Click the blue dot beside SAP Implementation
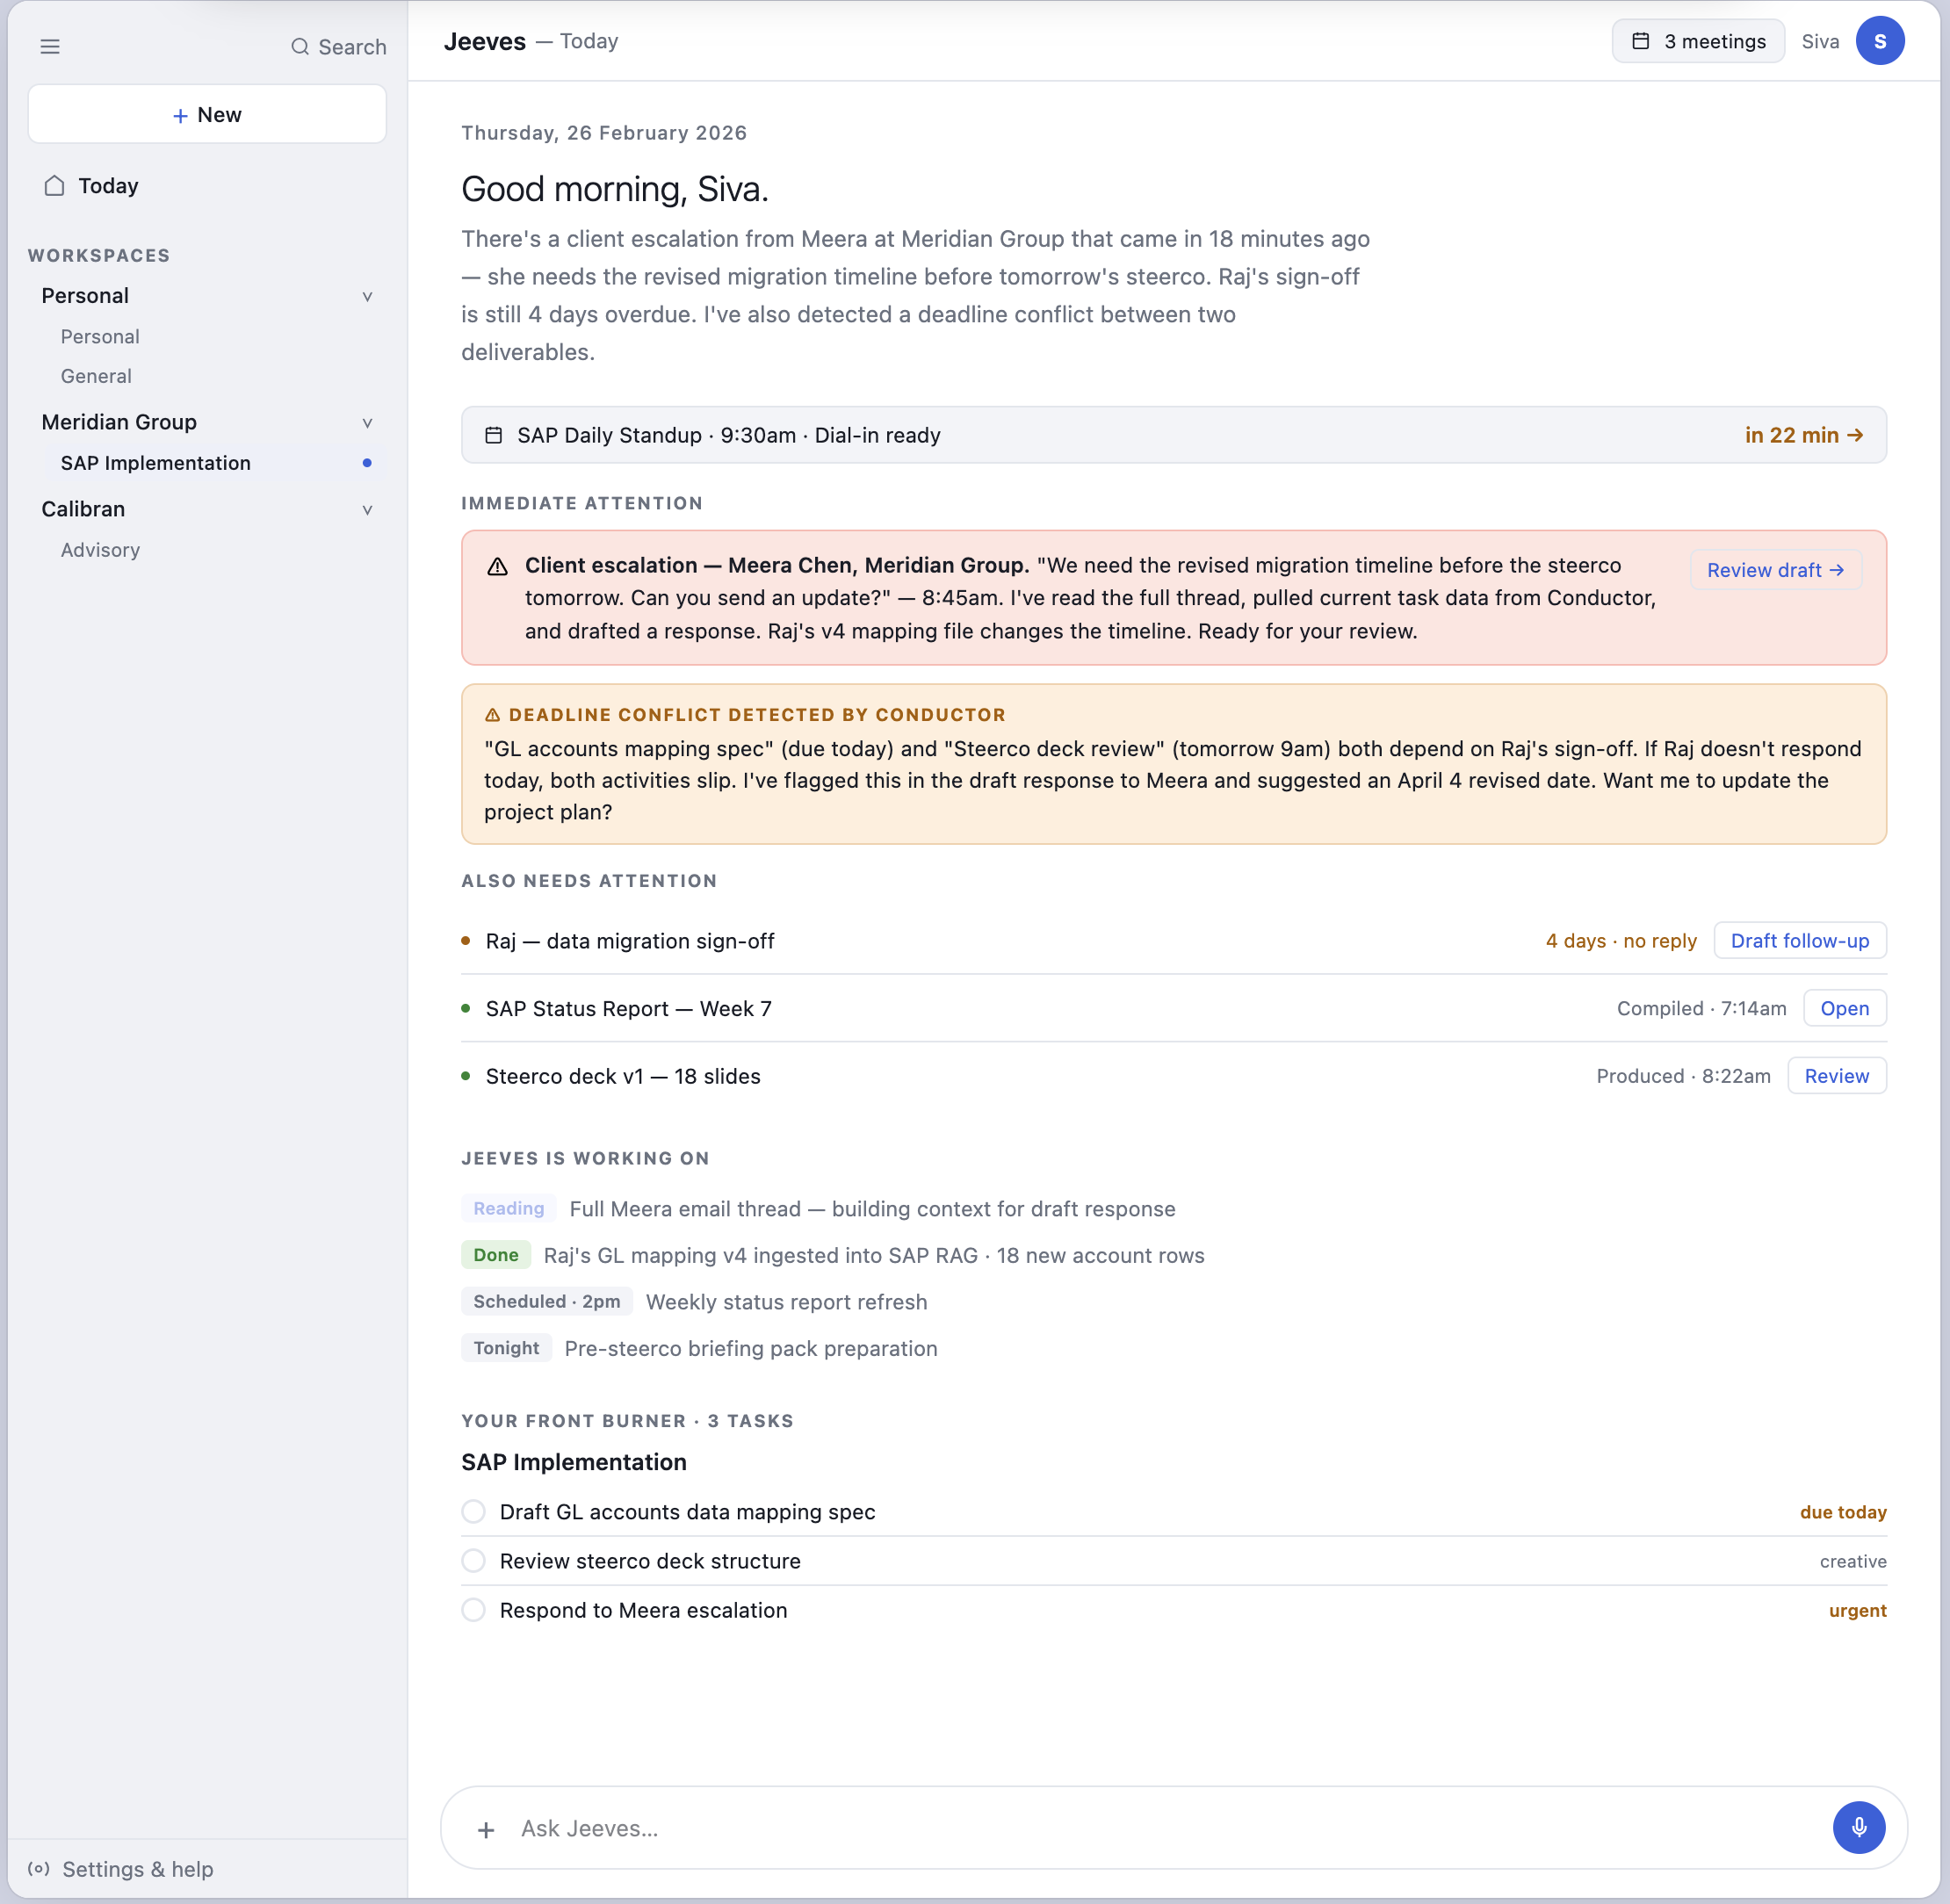 367,463
